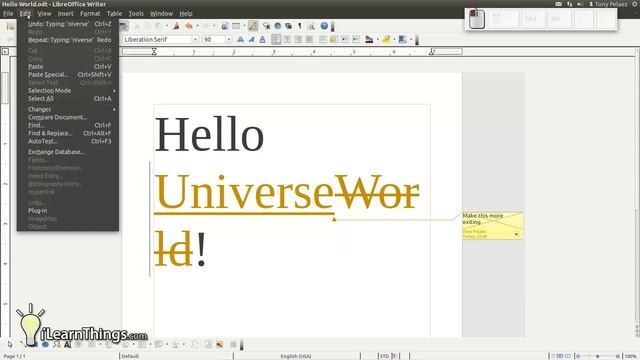Open the Window menu

pos(161,13)
